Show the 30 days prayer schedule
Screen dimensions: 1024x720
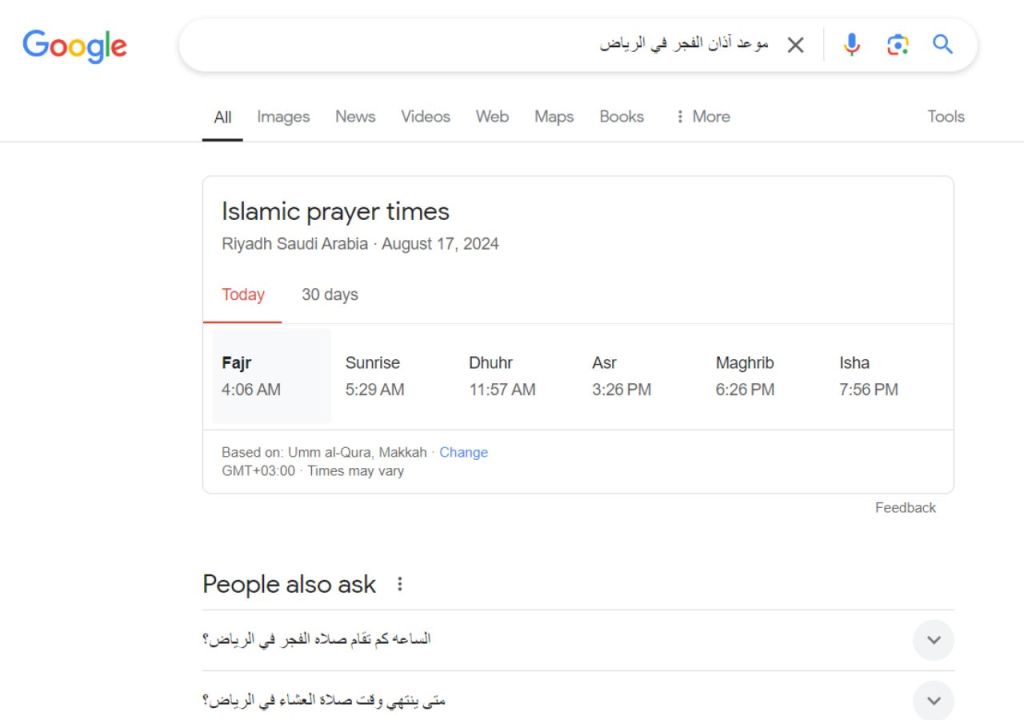[330, 295]
